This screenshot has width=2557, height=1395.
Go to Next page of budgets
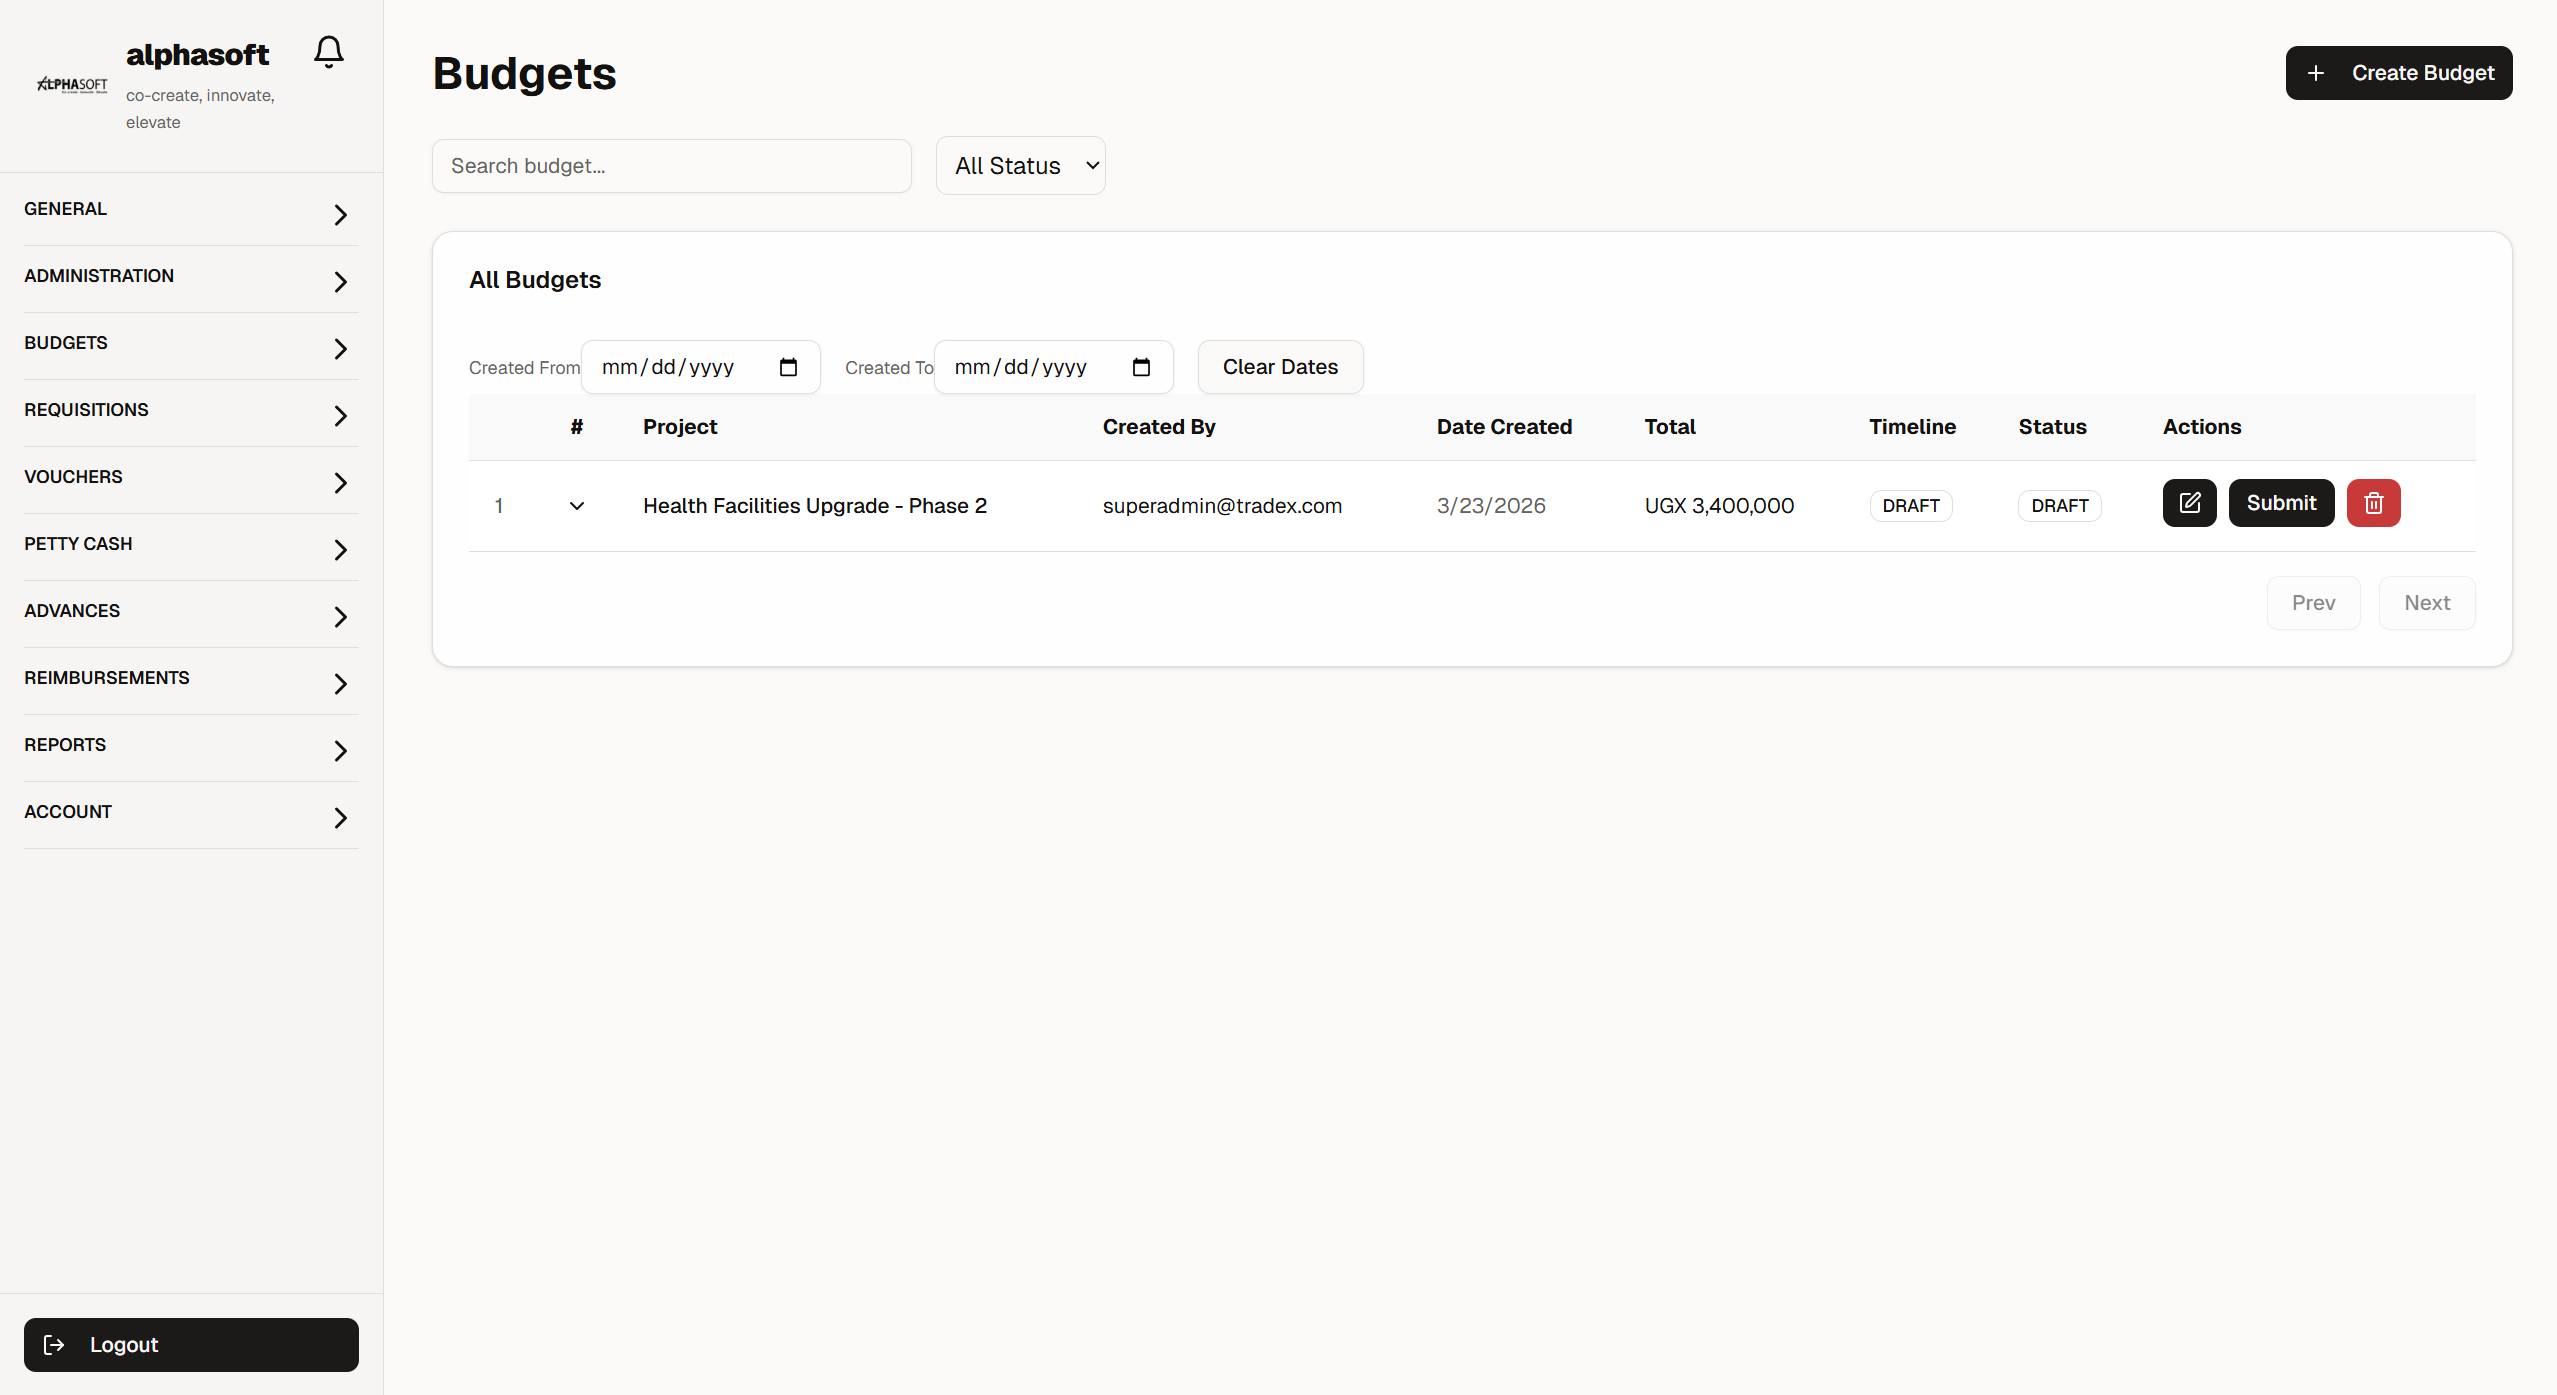(x=2426, y=603)
